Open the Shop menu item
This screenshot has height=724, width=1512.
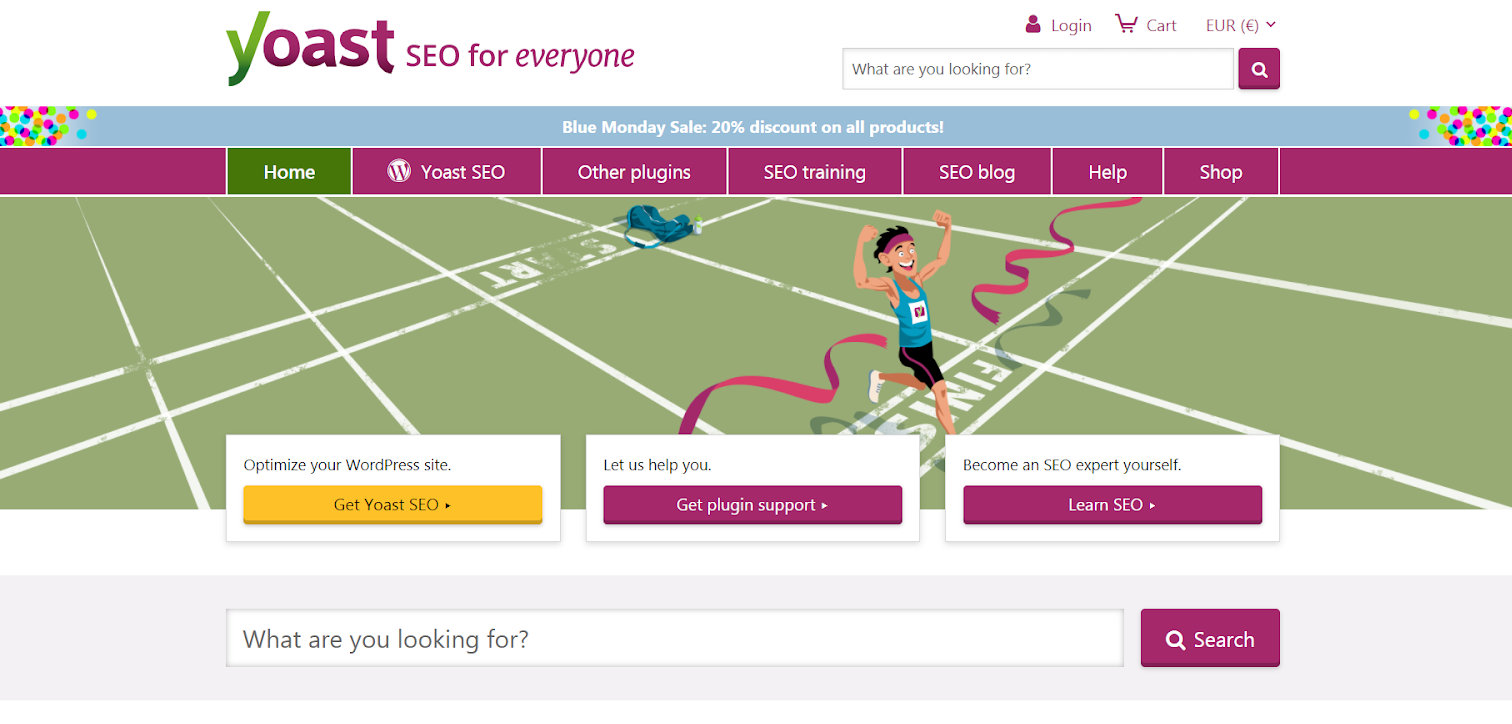point(1220,172)
